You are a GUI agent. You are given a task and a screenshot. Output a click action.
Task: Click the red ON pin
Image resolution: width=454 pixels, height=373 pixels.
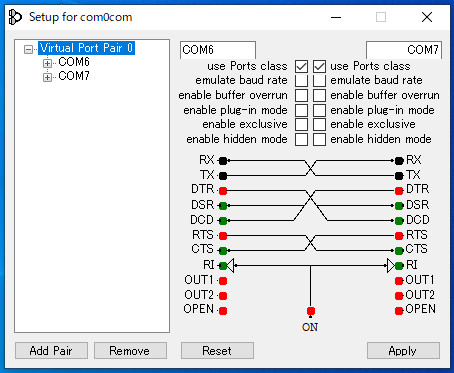click(311, 311)
